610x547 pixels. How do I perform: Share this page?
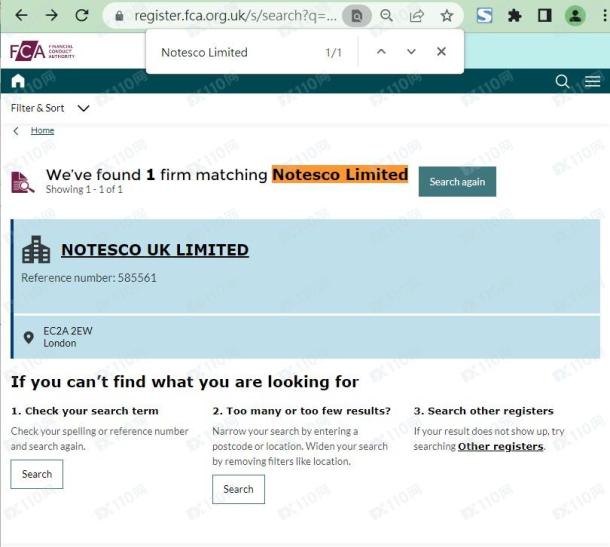point(416,16)
